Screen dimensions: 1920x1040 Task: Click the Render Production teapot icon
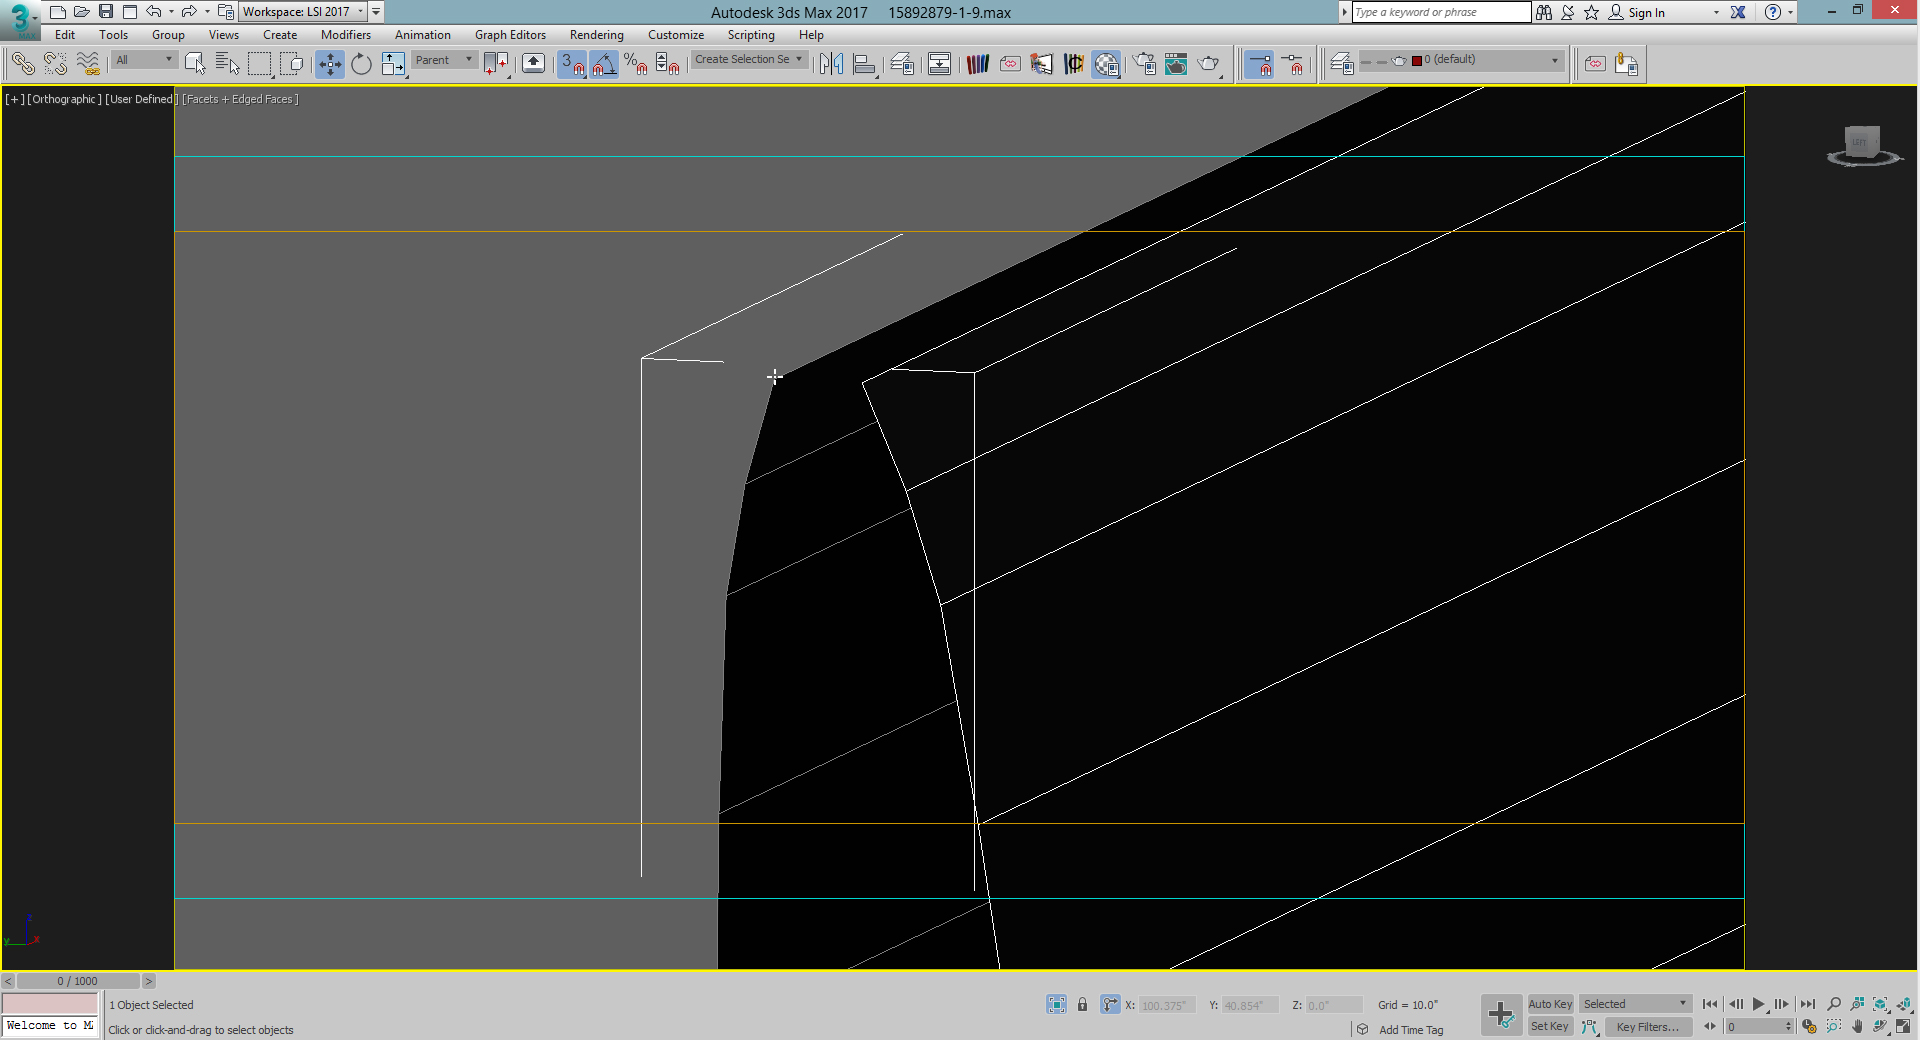coord(1208,63)
